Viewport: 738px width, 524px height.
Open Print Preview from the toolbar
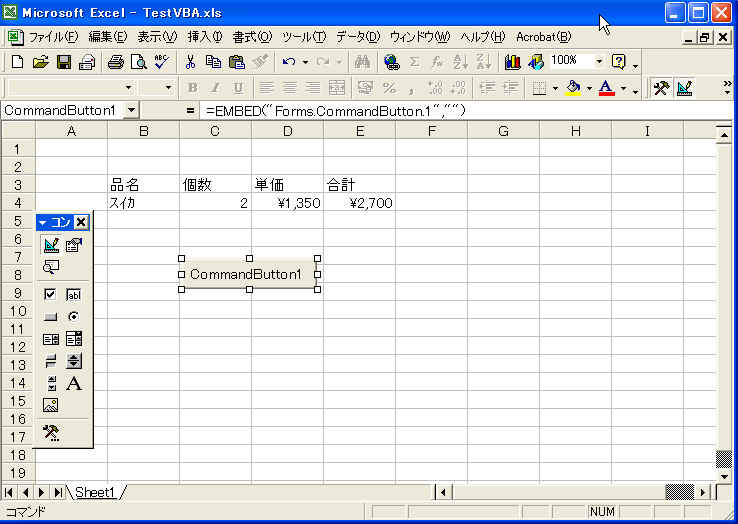tap(139, 62)
